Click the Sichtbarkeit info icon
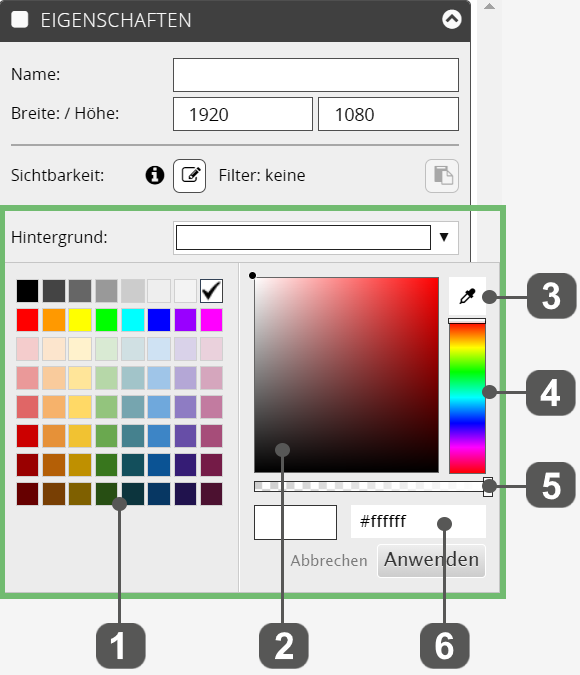The height and width of the screenshot is (675, 580). [155, 175]
